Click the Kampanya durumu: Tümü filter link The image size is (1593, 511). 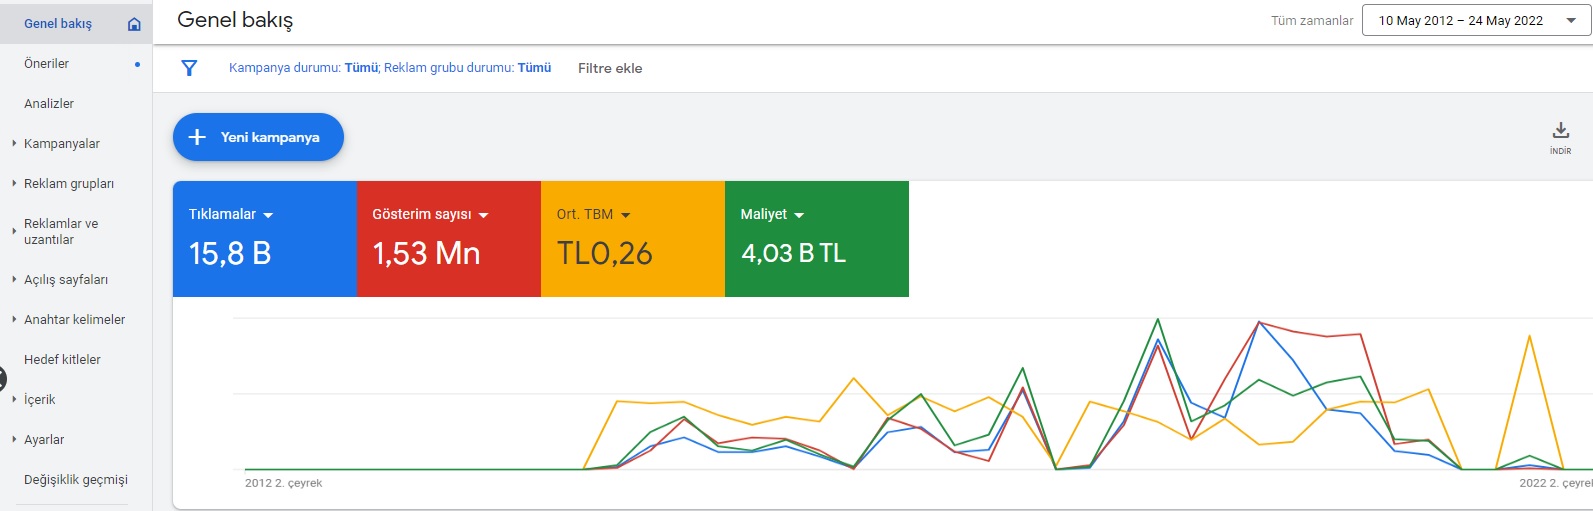click(x=304, y=68)
